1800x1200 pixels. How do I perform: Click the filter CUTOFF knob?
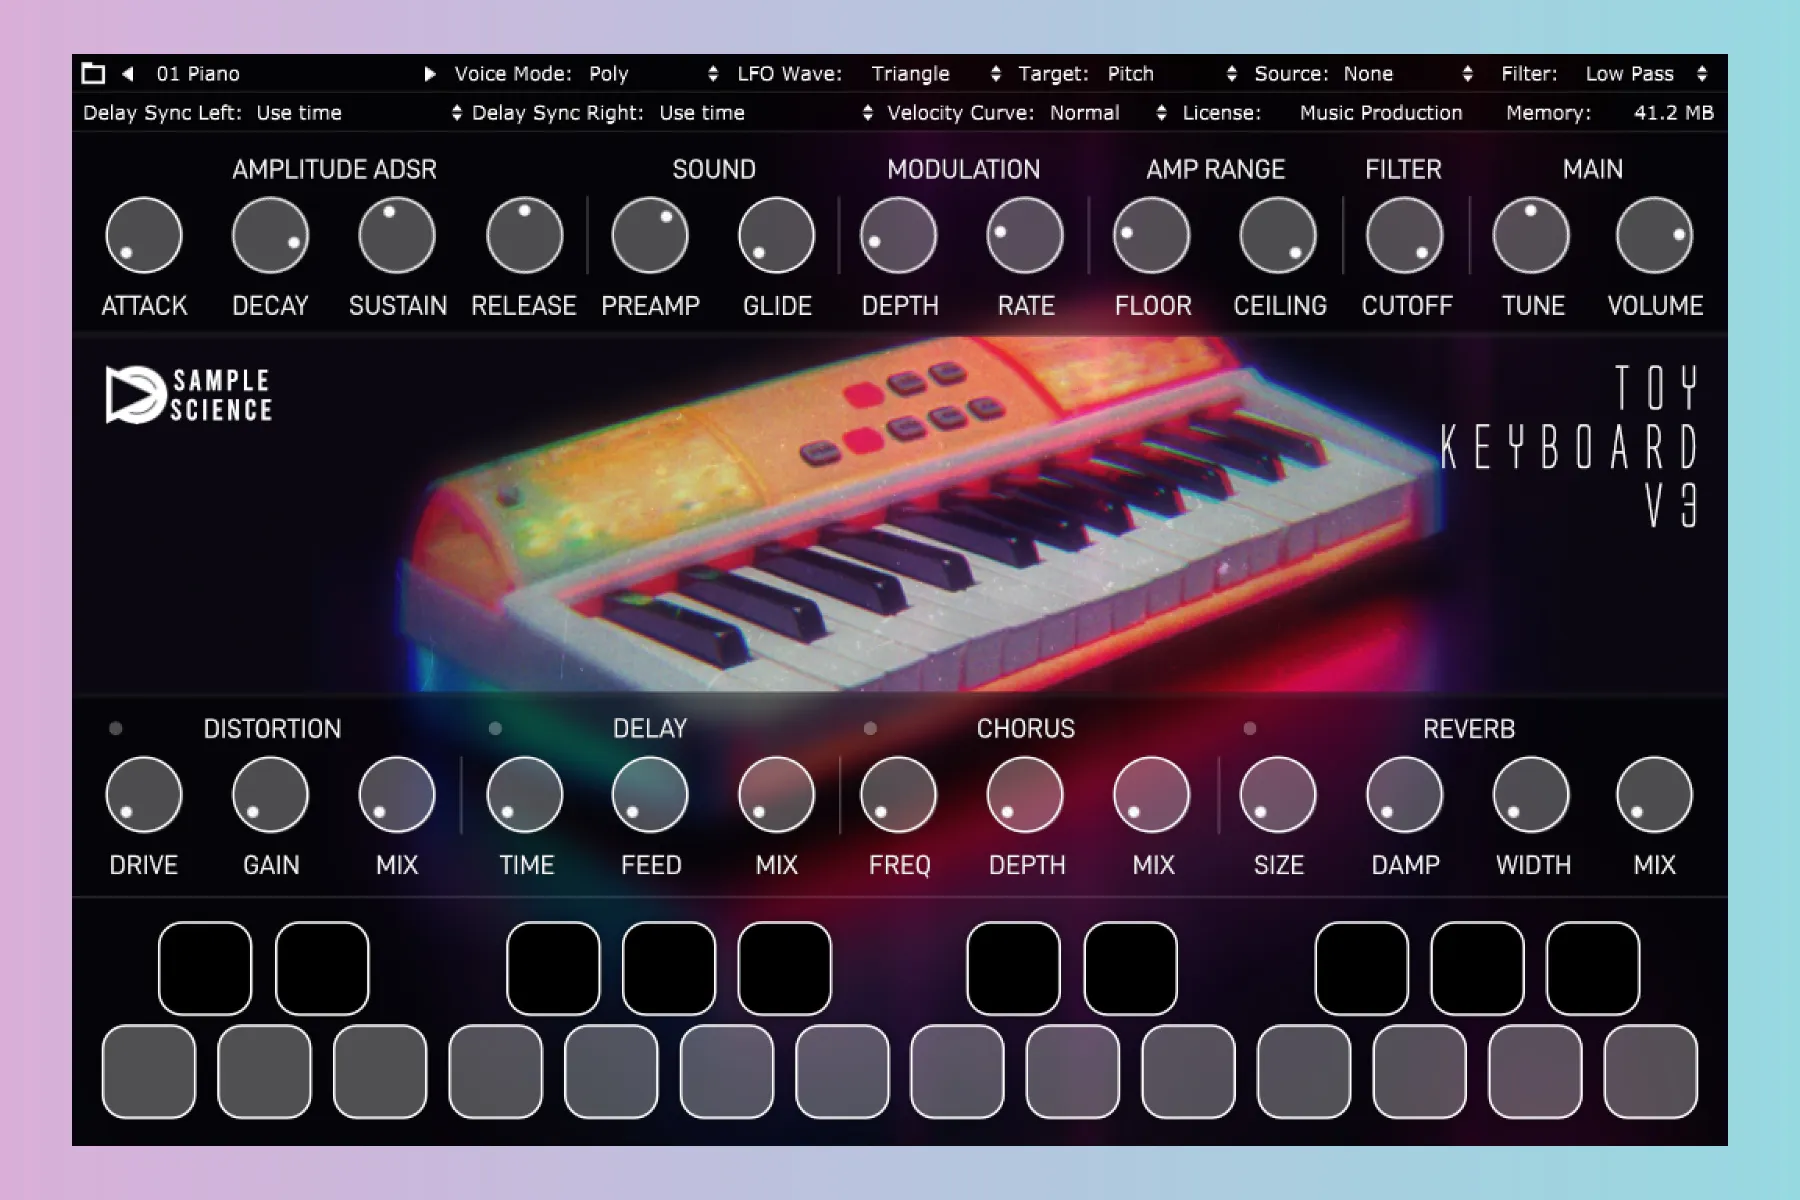click(1404, 236)
